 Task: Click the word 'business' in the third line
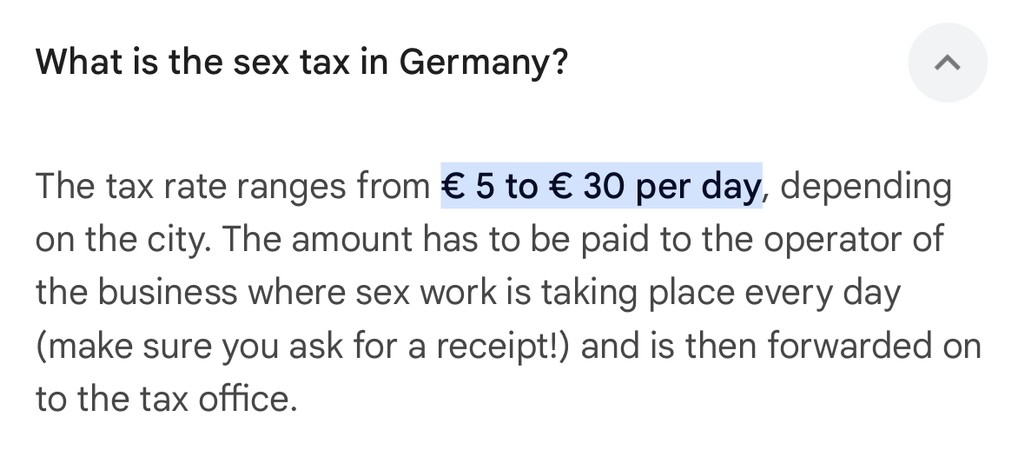[167, 293]
